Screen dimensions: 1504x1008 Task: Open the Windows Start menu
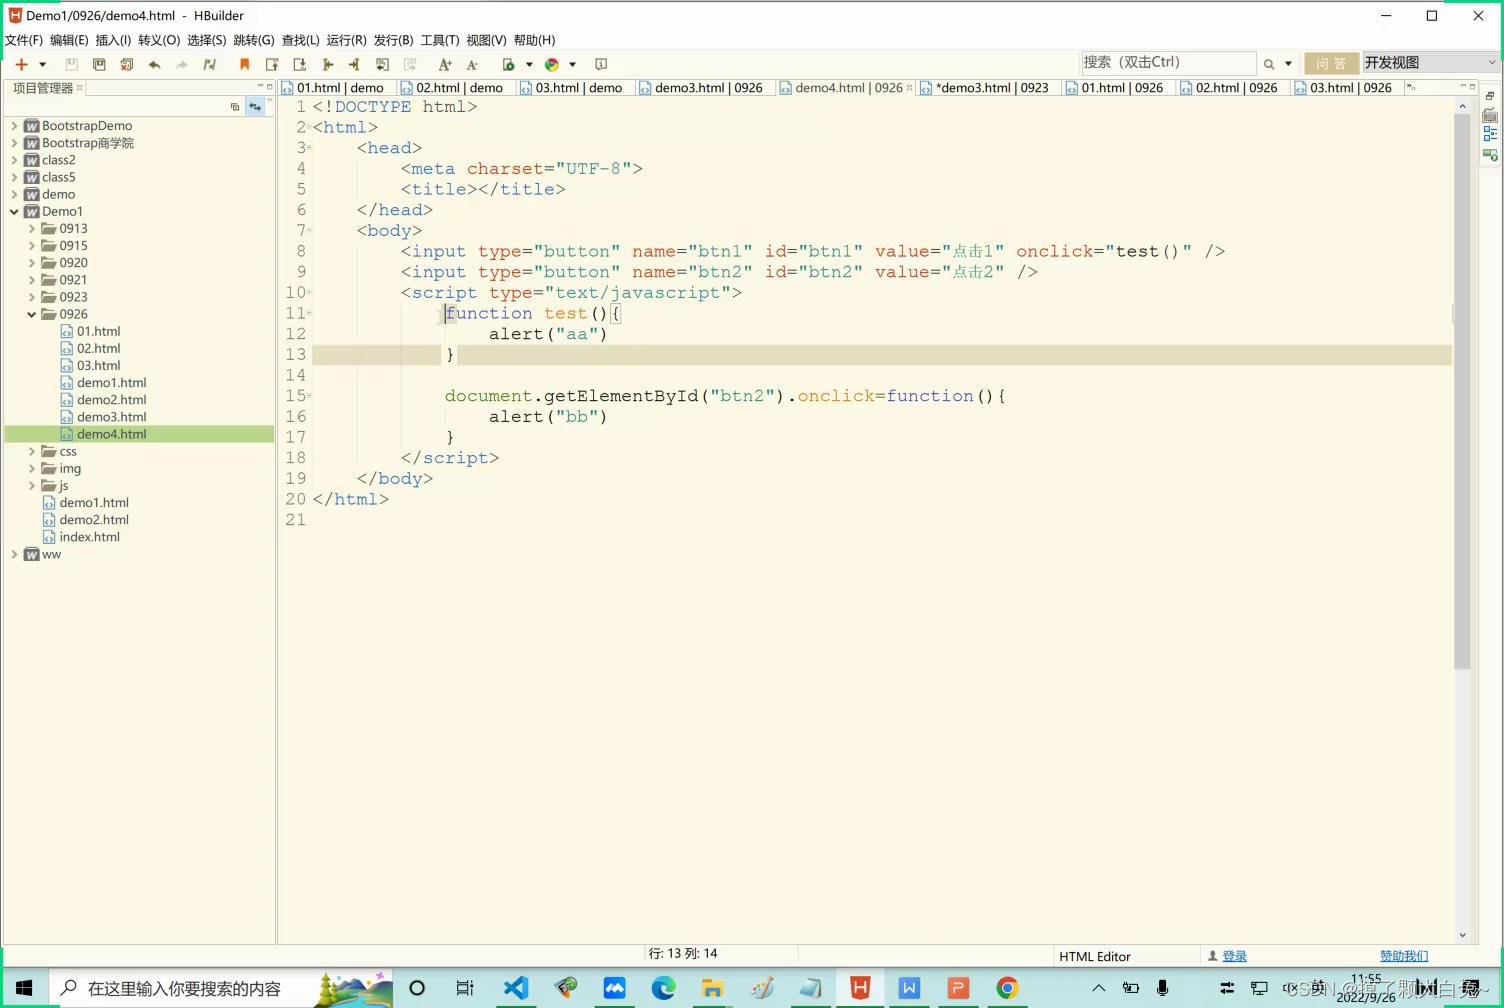coord(24,988)
